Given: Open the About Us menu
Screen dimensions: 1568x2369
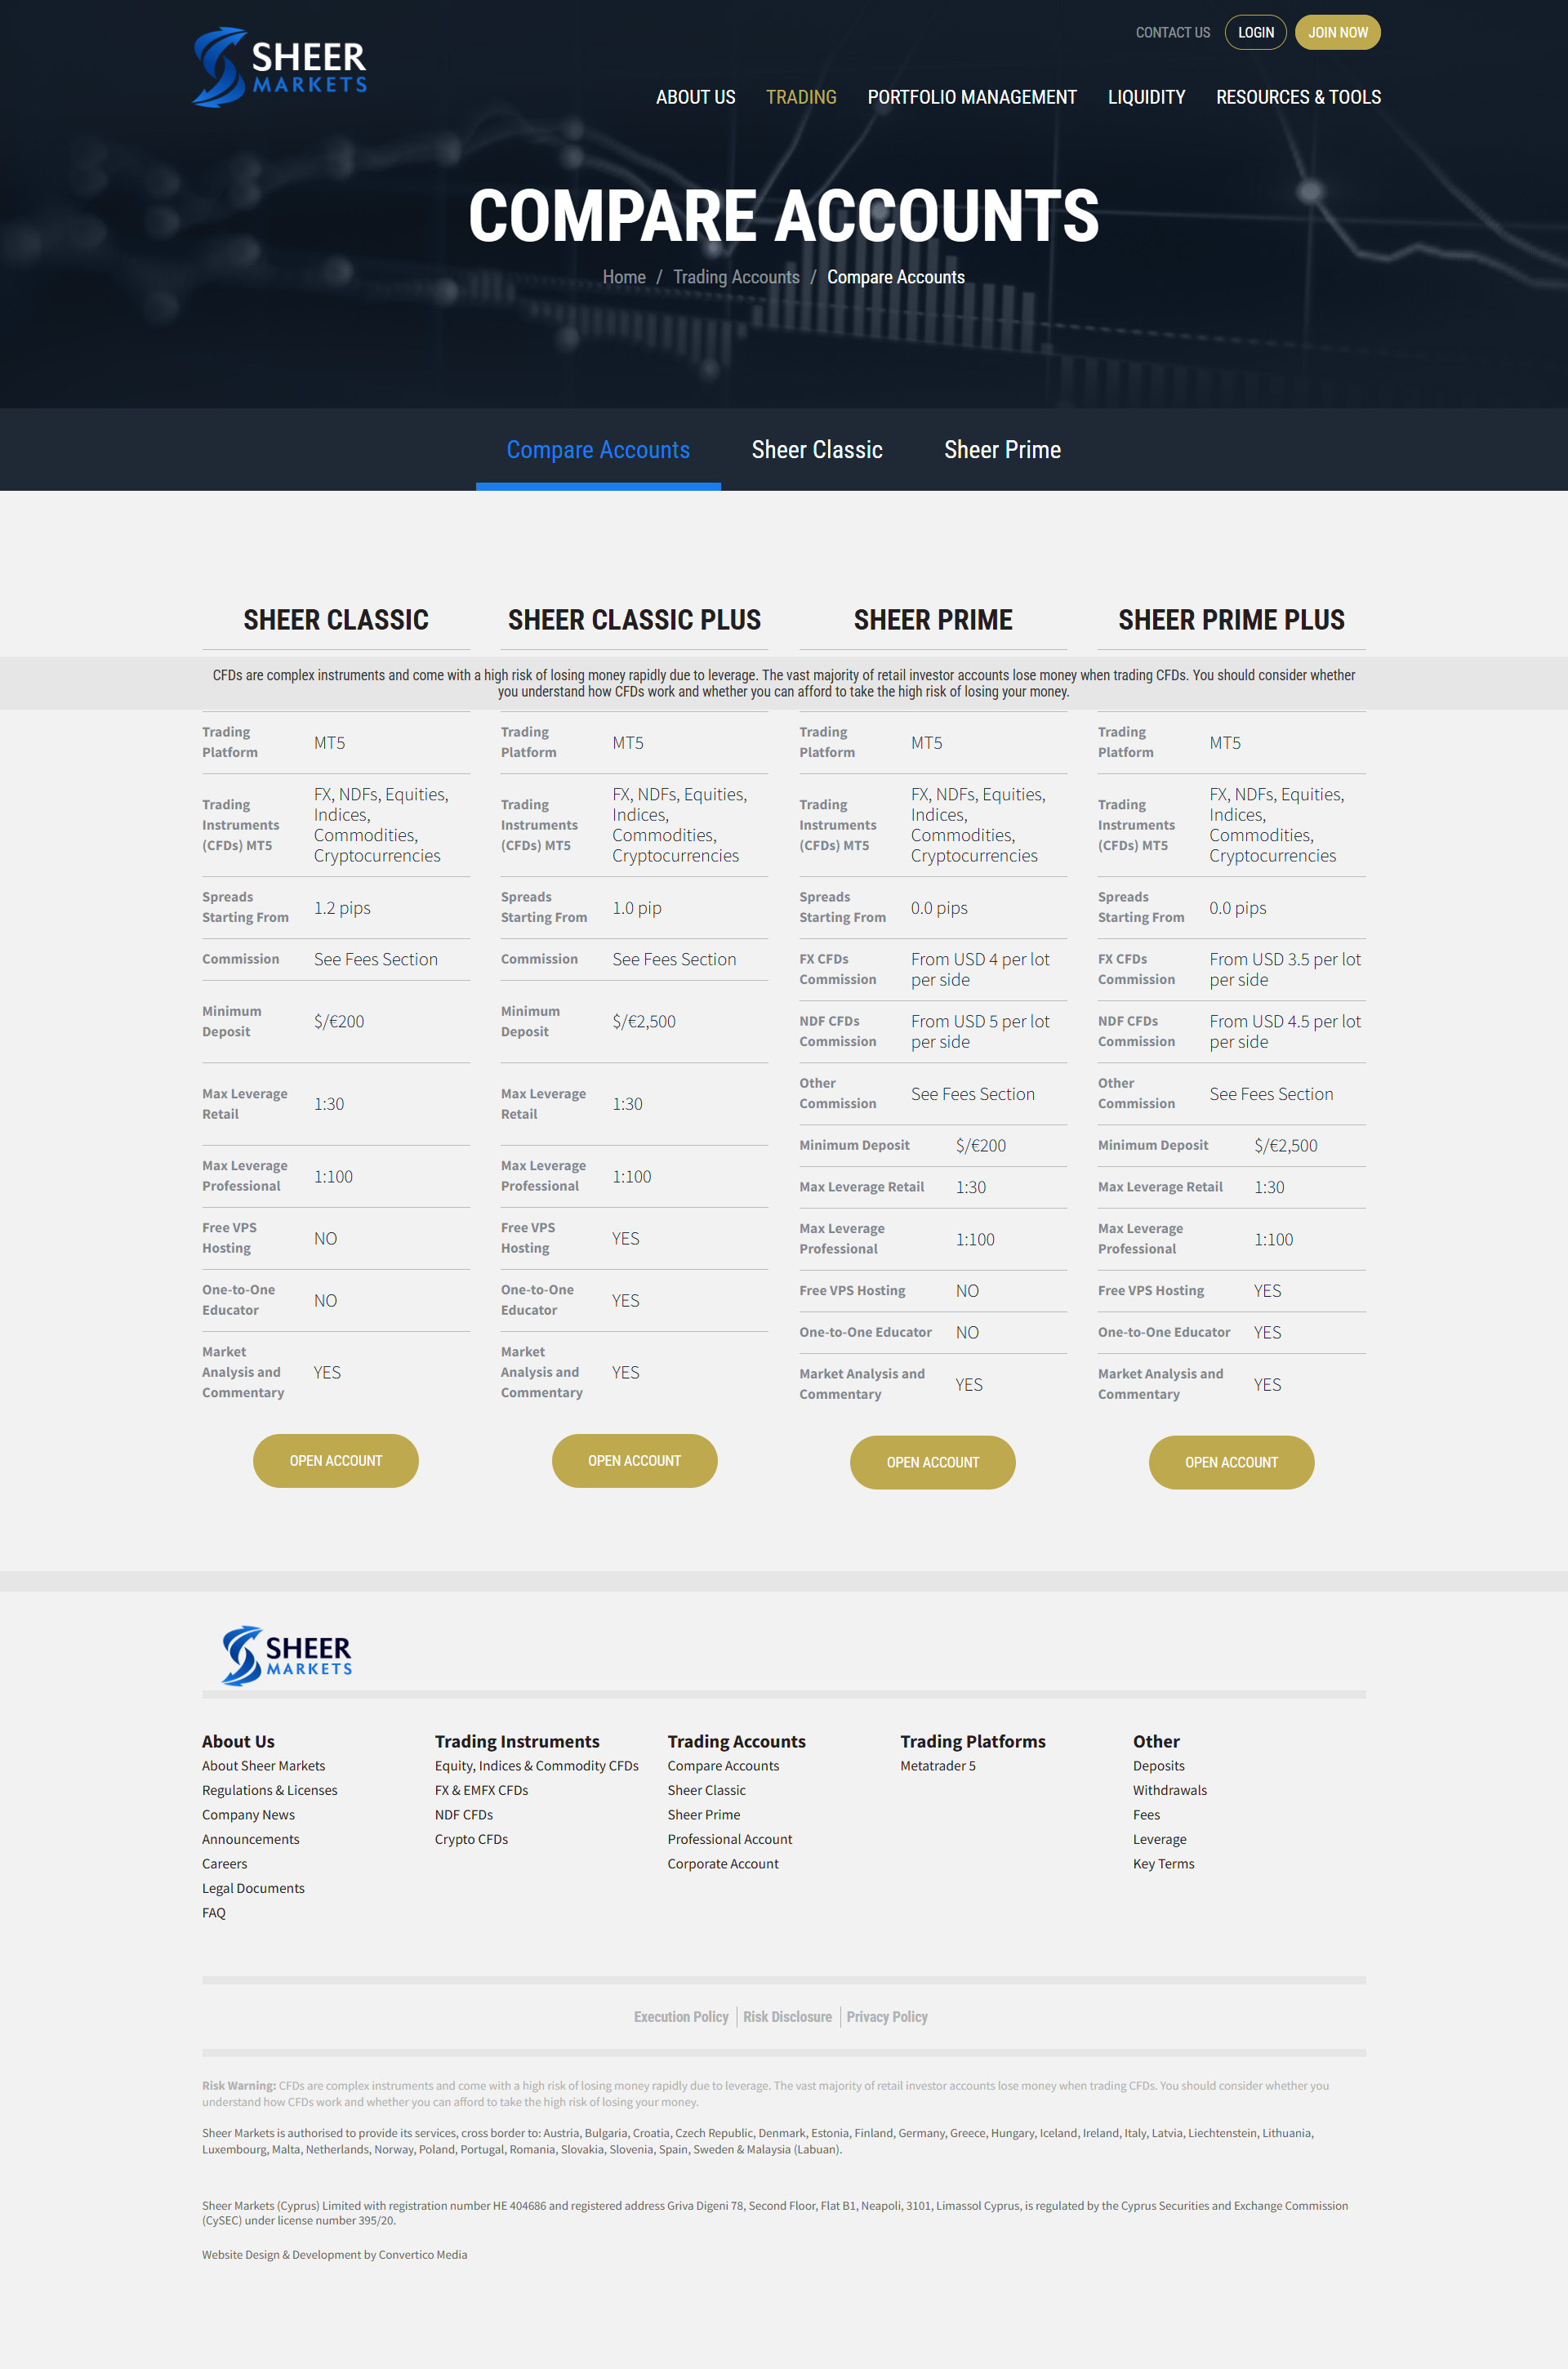Looking at the screenshot, I should point(695,97).
